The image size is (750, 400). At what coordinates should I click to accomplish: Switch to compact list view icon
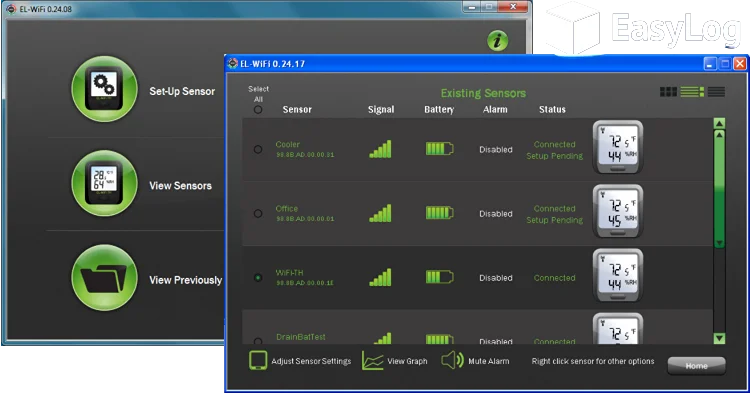(x=716, y=92)
